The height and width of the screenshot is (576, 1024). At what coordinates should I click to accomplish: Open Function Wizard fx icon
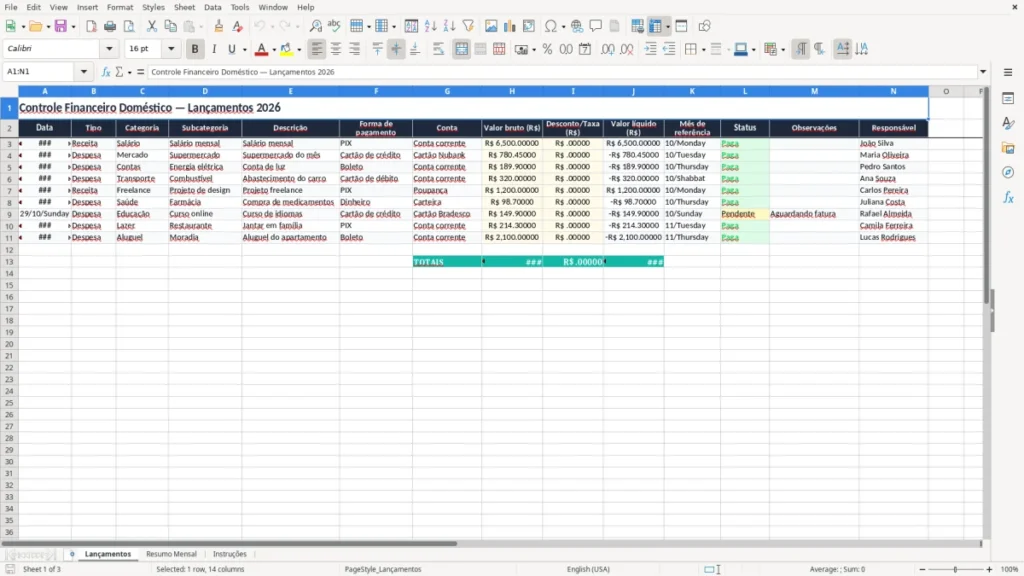click(x=106, y=72)
